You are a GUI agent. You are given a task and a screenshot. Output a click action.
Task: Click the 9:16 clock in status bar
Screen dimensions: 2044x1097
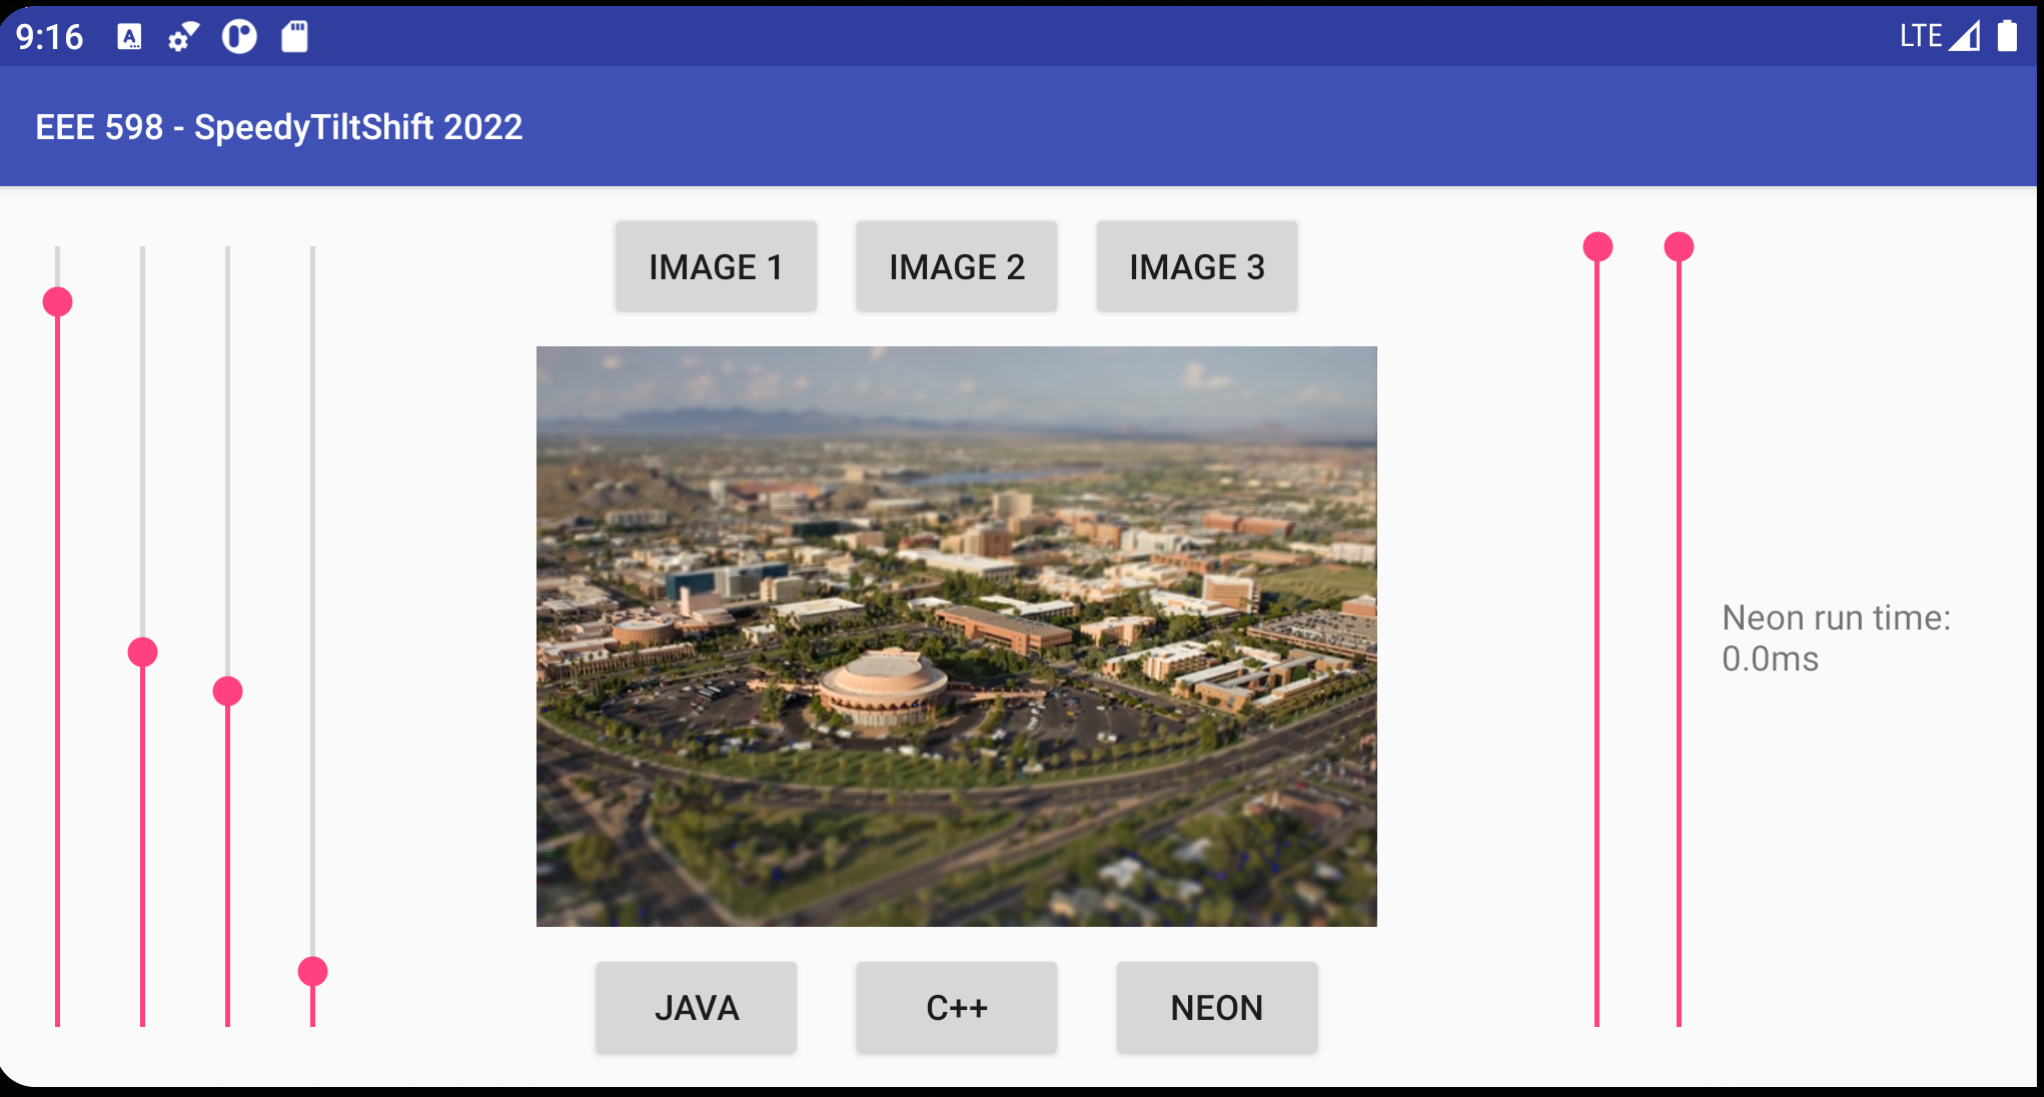(x=50, y=37)
